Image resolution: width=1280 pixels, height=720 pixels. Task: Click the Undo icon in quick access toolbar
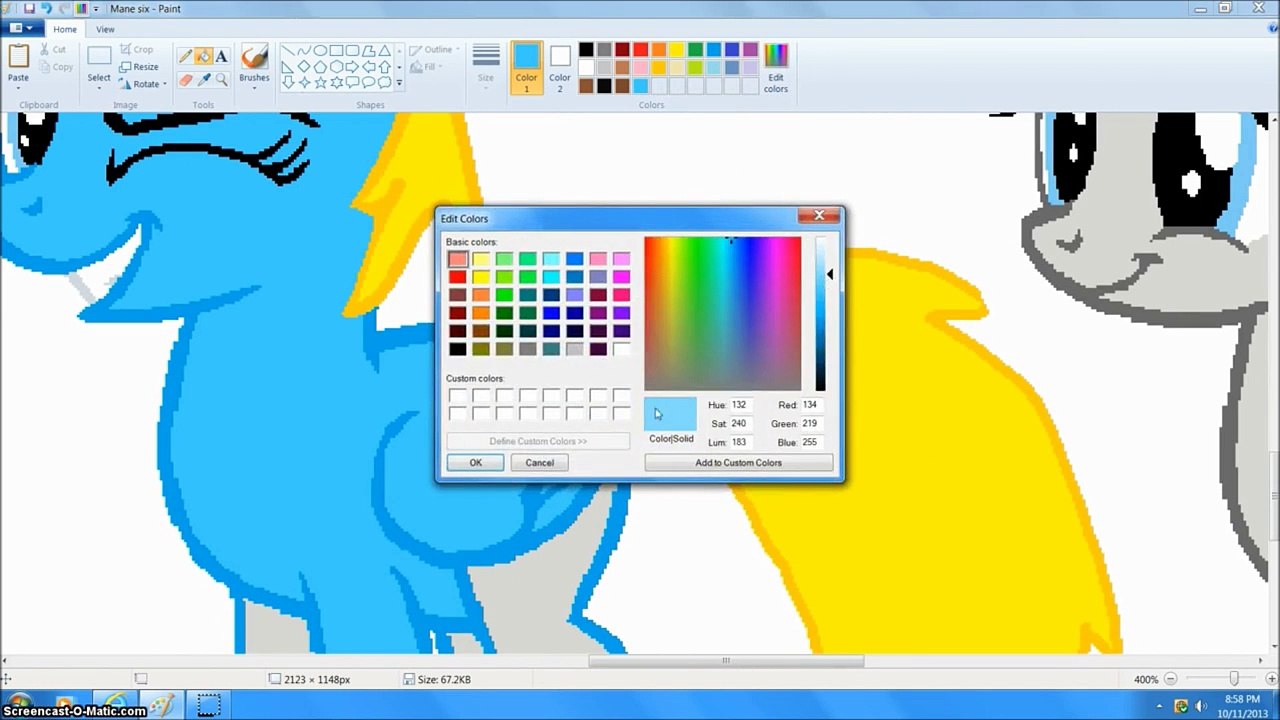[46, 8]
